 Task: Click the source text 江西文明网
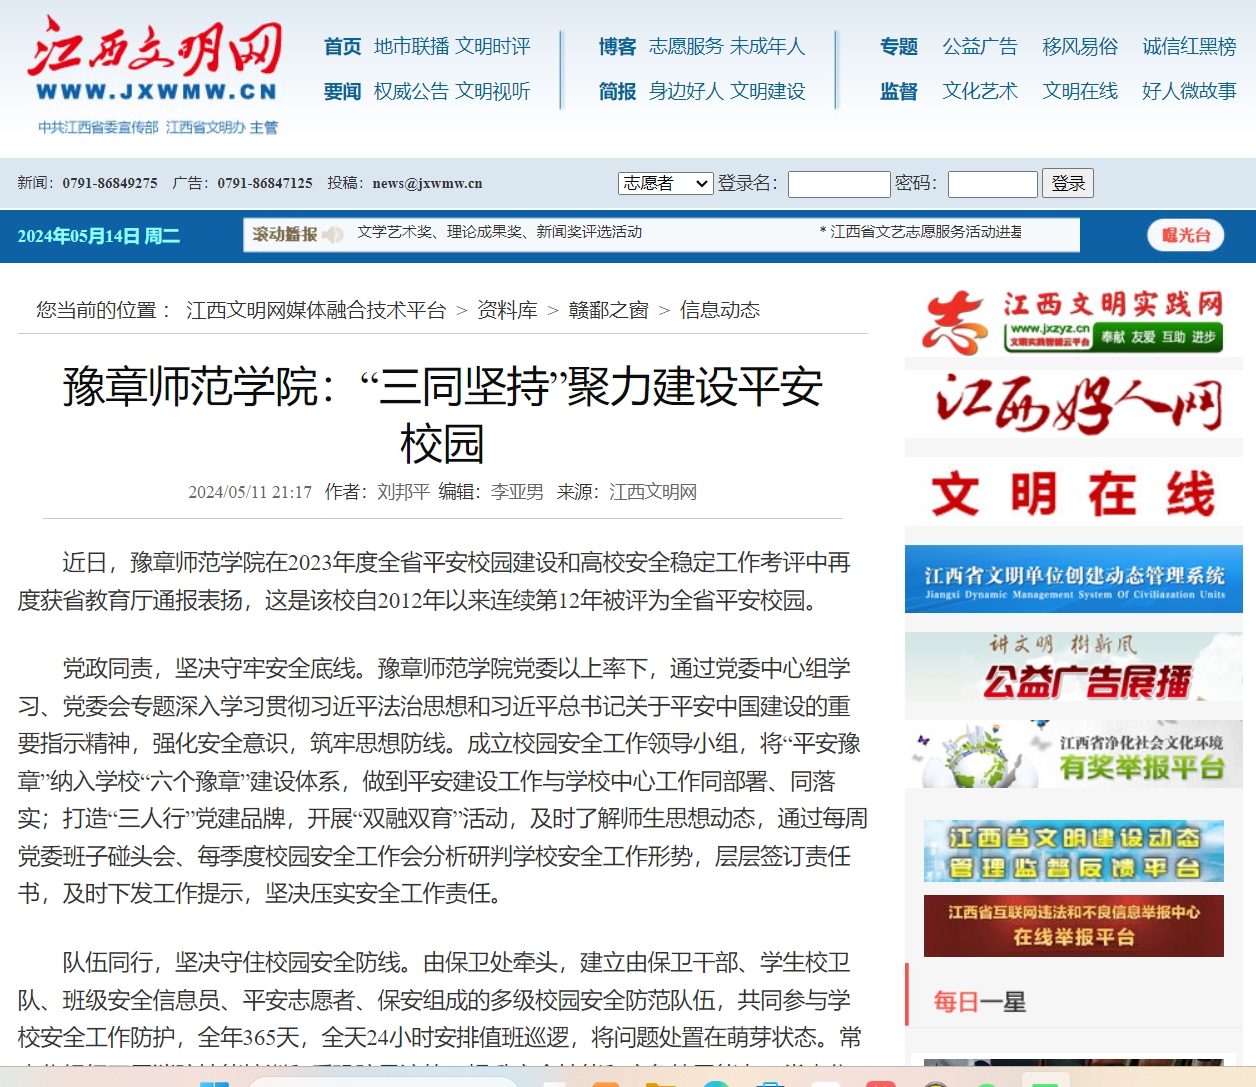pyautogui.click(x=653, y=492)
